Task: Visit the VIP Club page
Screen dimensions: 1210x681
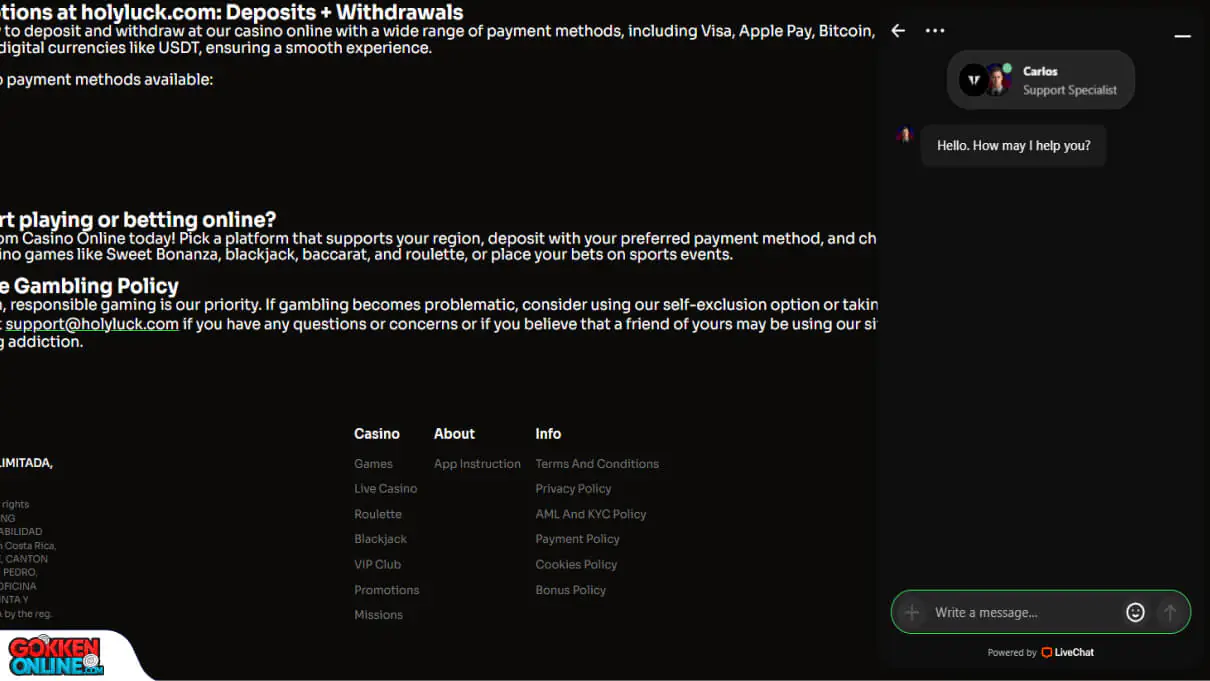Action: pyautogui.click(x=377, y=565)
